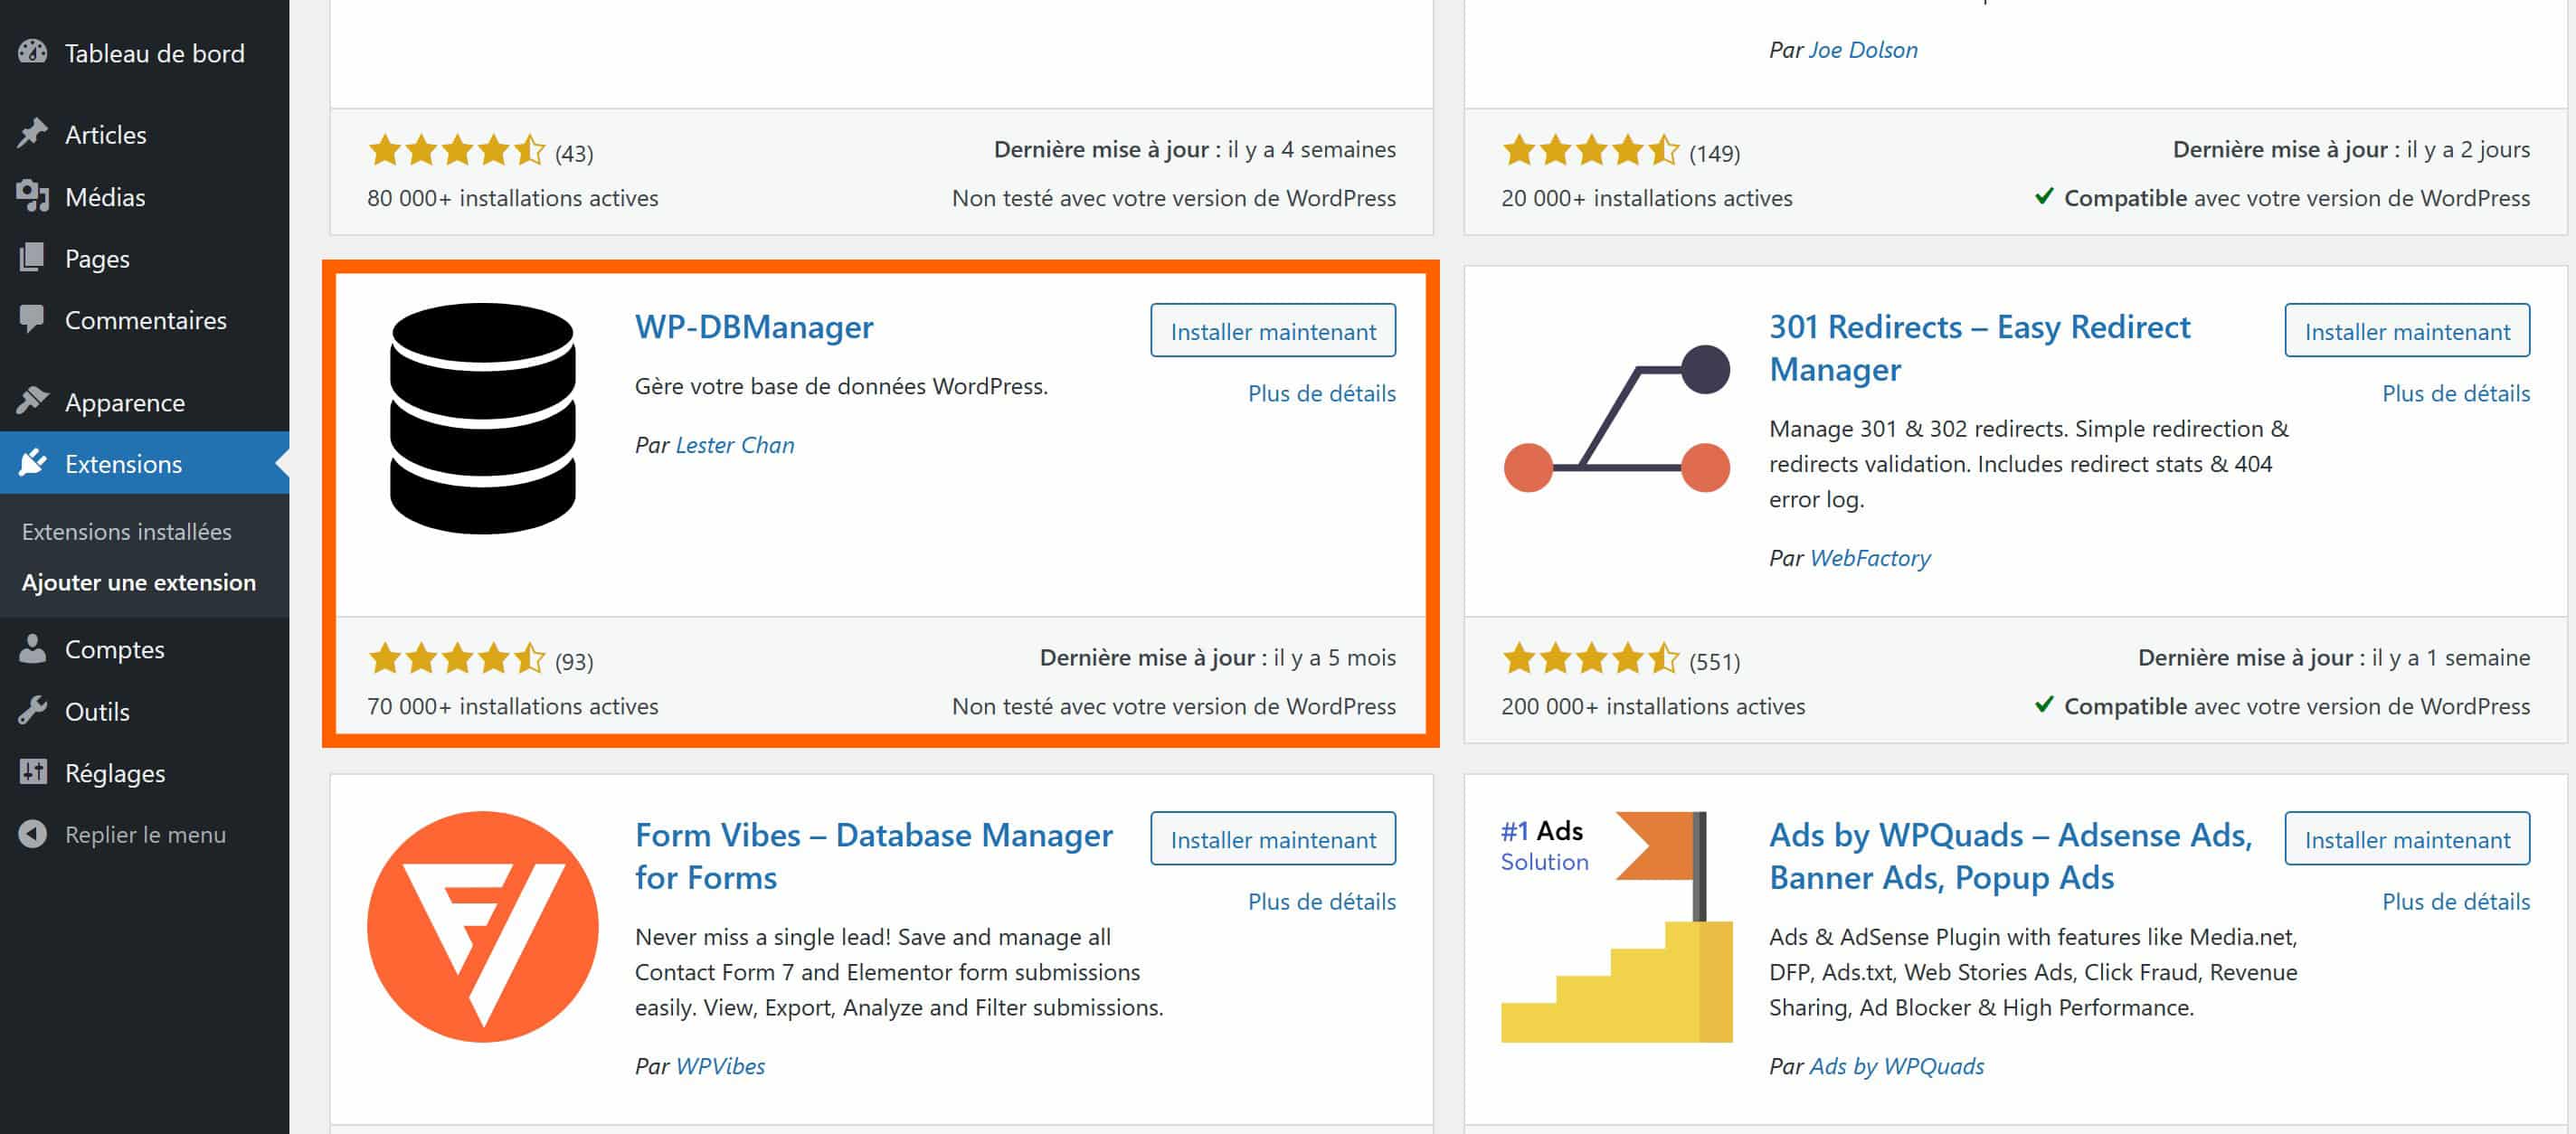Click the Ads by WPQuads author link
This screenshot has width=2576, height=1134.
(1896, 1066)
